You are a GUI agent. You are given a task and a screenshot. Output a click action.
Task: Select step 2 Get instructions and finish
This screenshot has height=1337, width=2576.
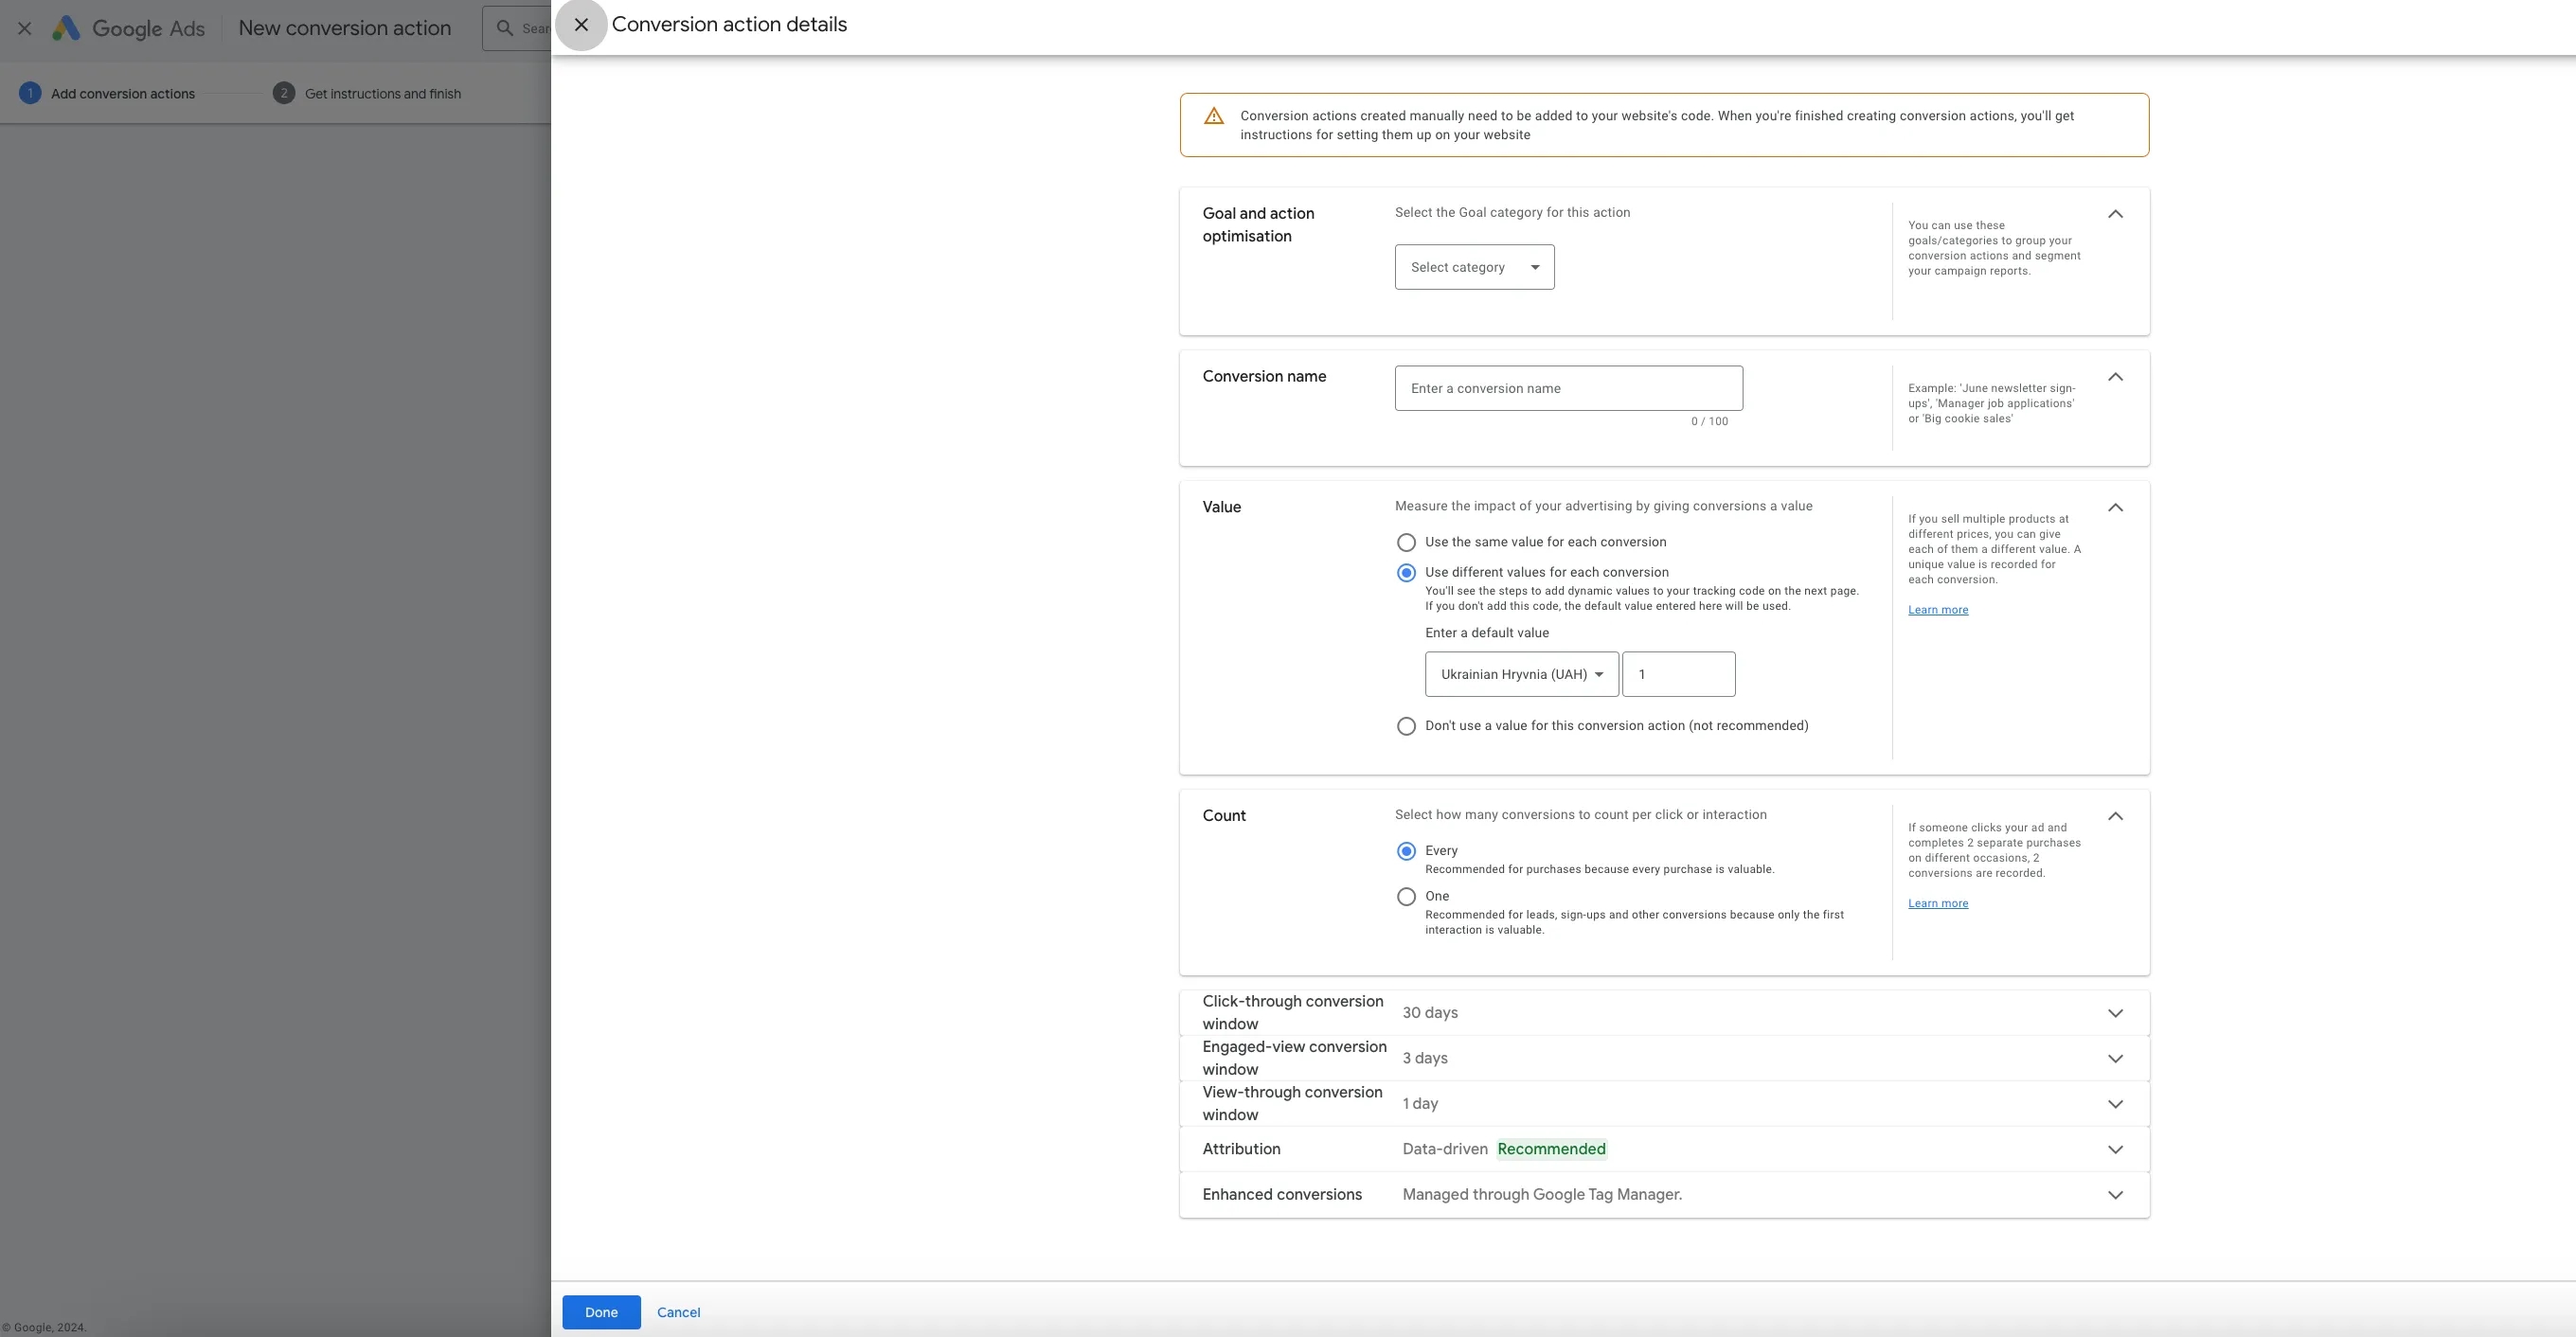point(367,93)
